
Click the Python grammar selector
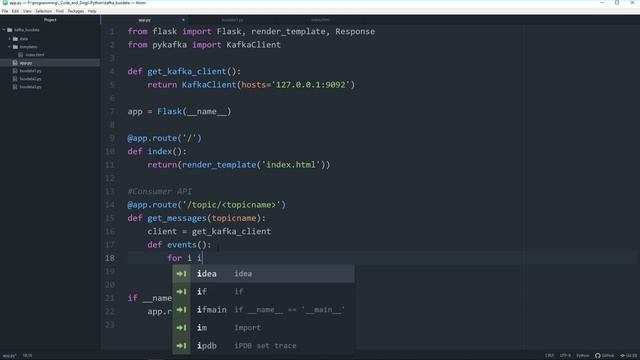[x=582, y=356]
